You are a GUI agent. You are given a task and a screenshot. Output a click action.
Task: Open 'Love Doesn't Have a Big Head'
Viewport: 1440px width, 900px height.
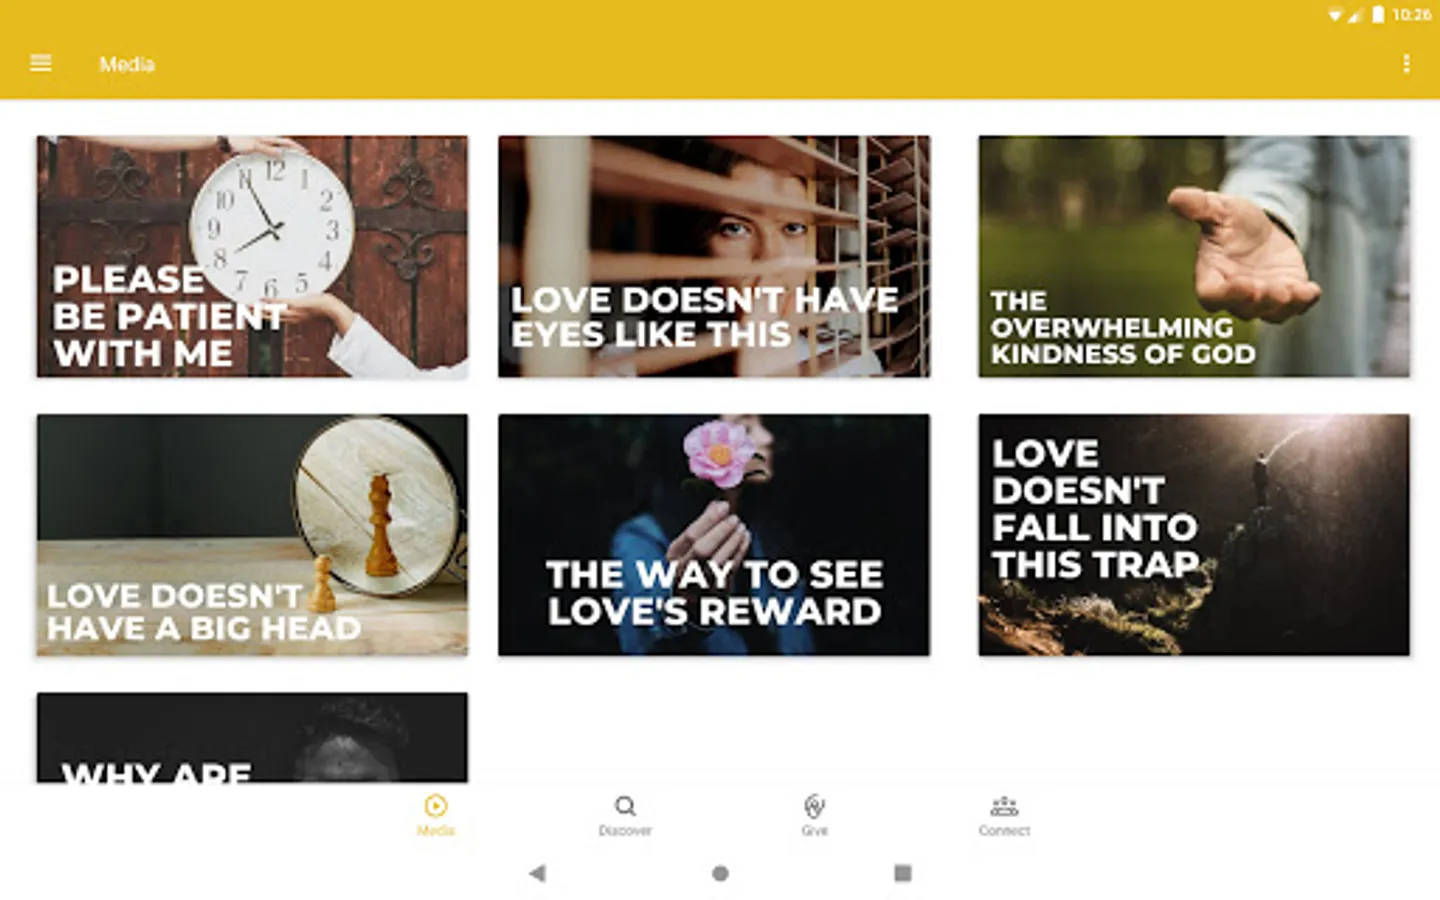(252, 535)
